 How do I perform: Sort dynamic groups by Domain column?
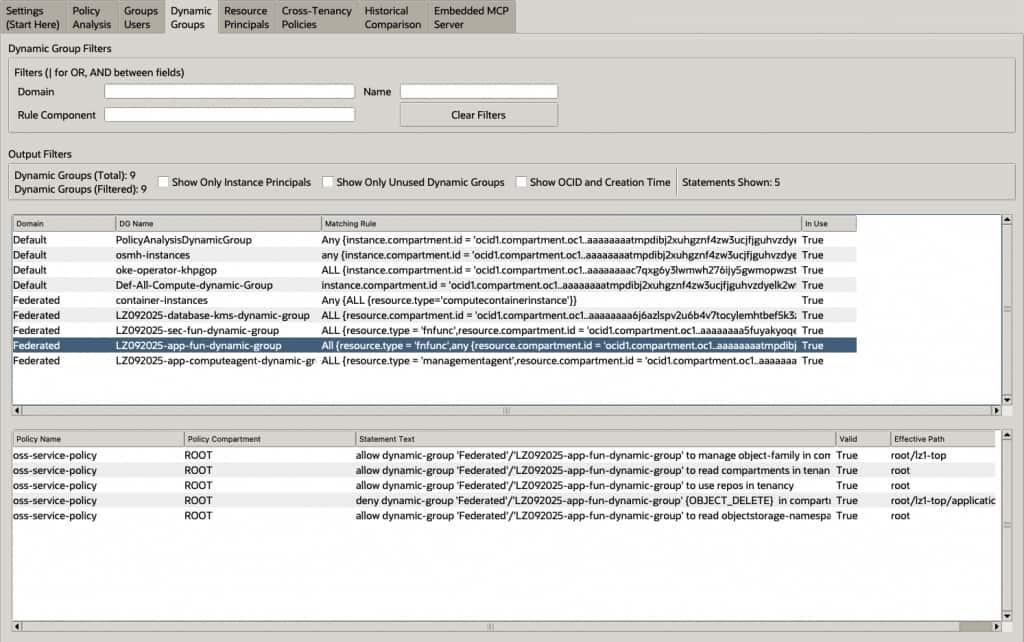click(x=63, y=223)
